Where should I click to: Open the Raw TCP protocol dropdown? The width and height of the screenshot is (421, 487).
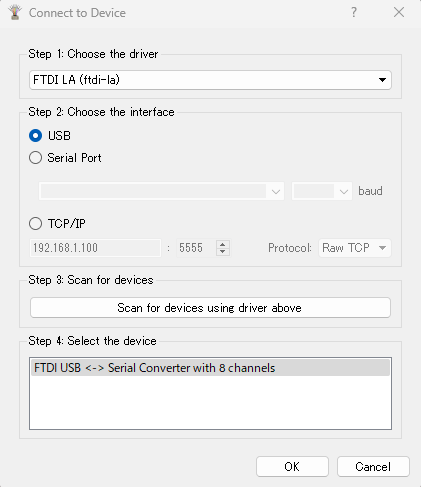(355, 248)
